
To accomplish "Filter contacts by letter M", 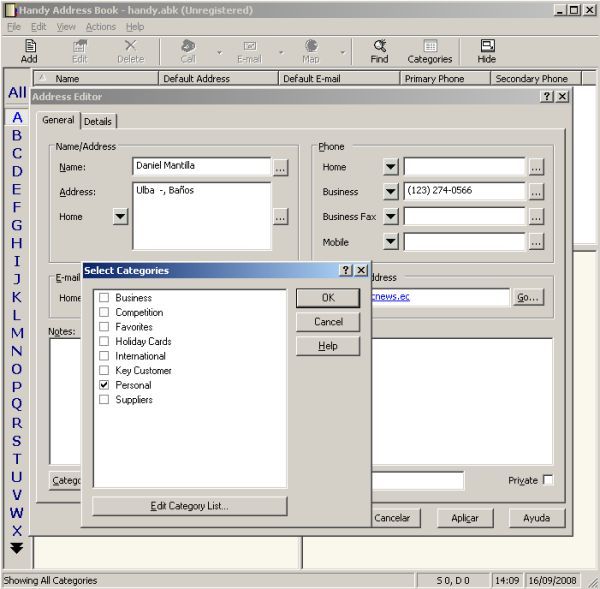I will tap(17, 333).
